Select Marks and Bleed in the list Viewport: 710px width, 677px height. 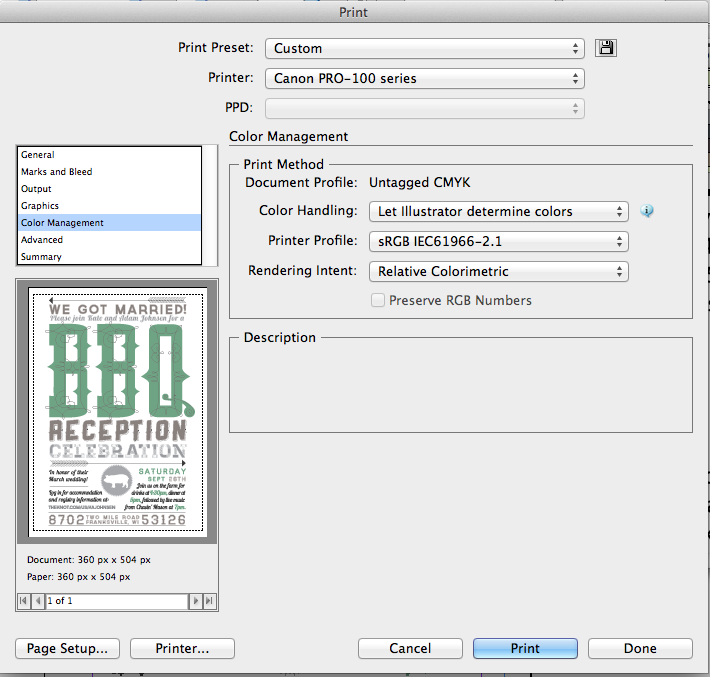[56, 172]
